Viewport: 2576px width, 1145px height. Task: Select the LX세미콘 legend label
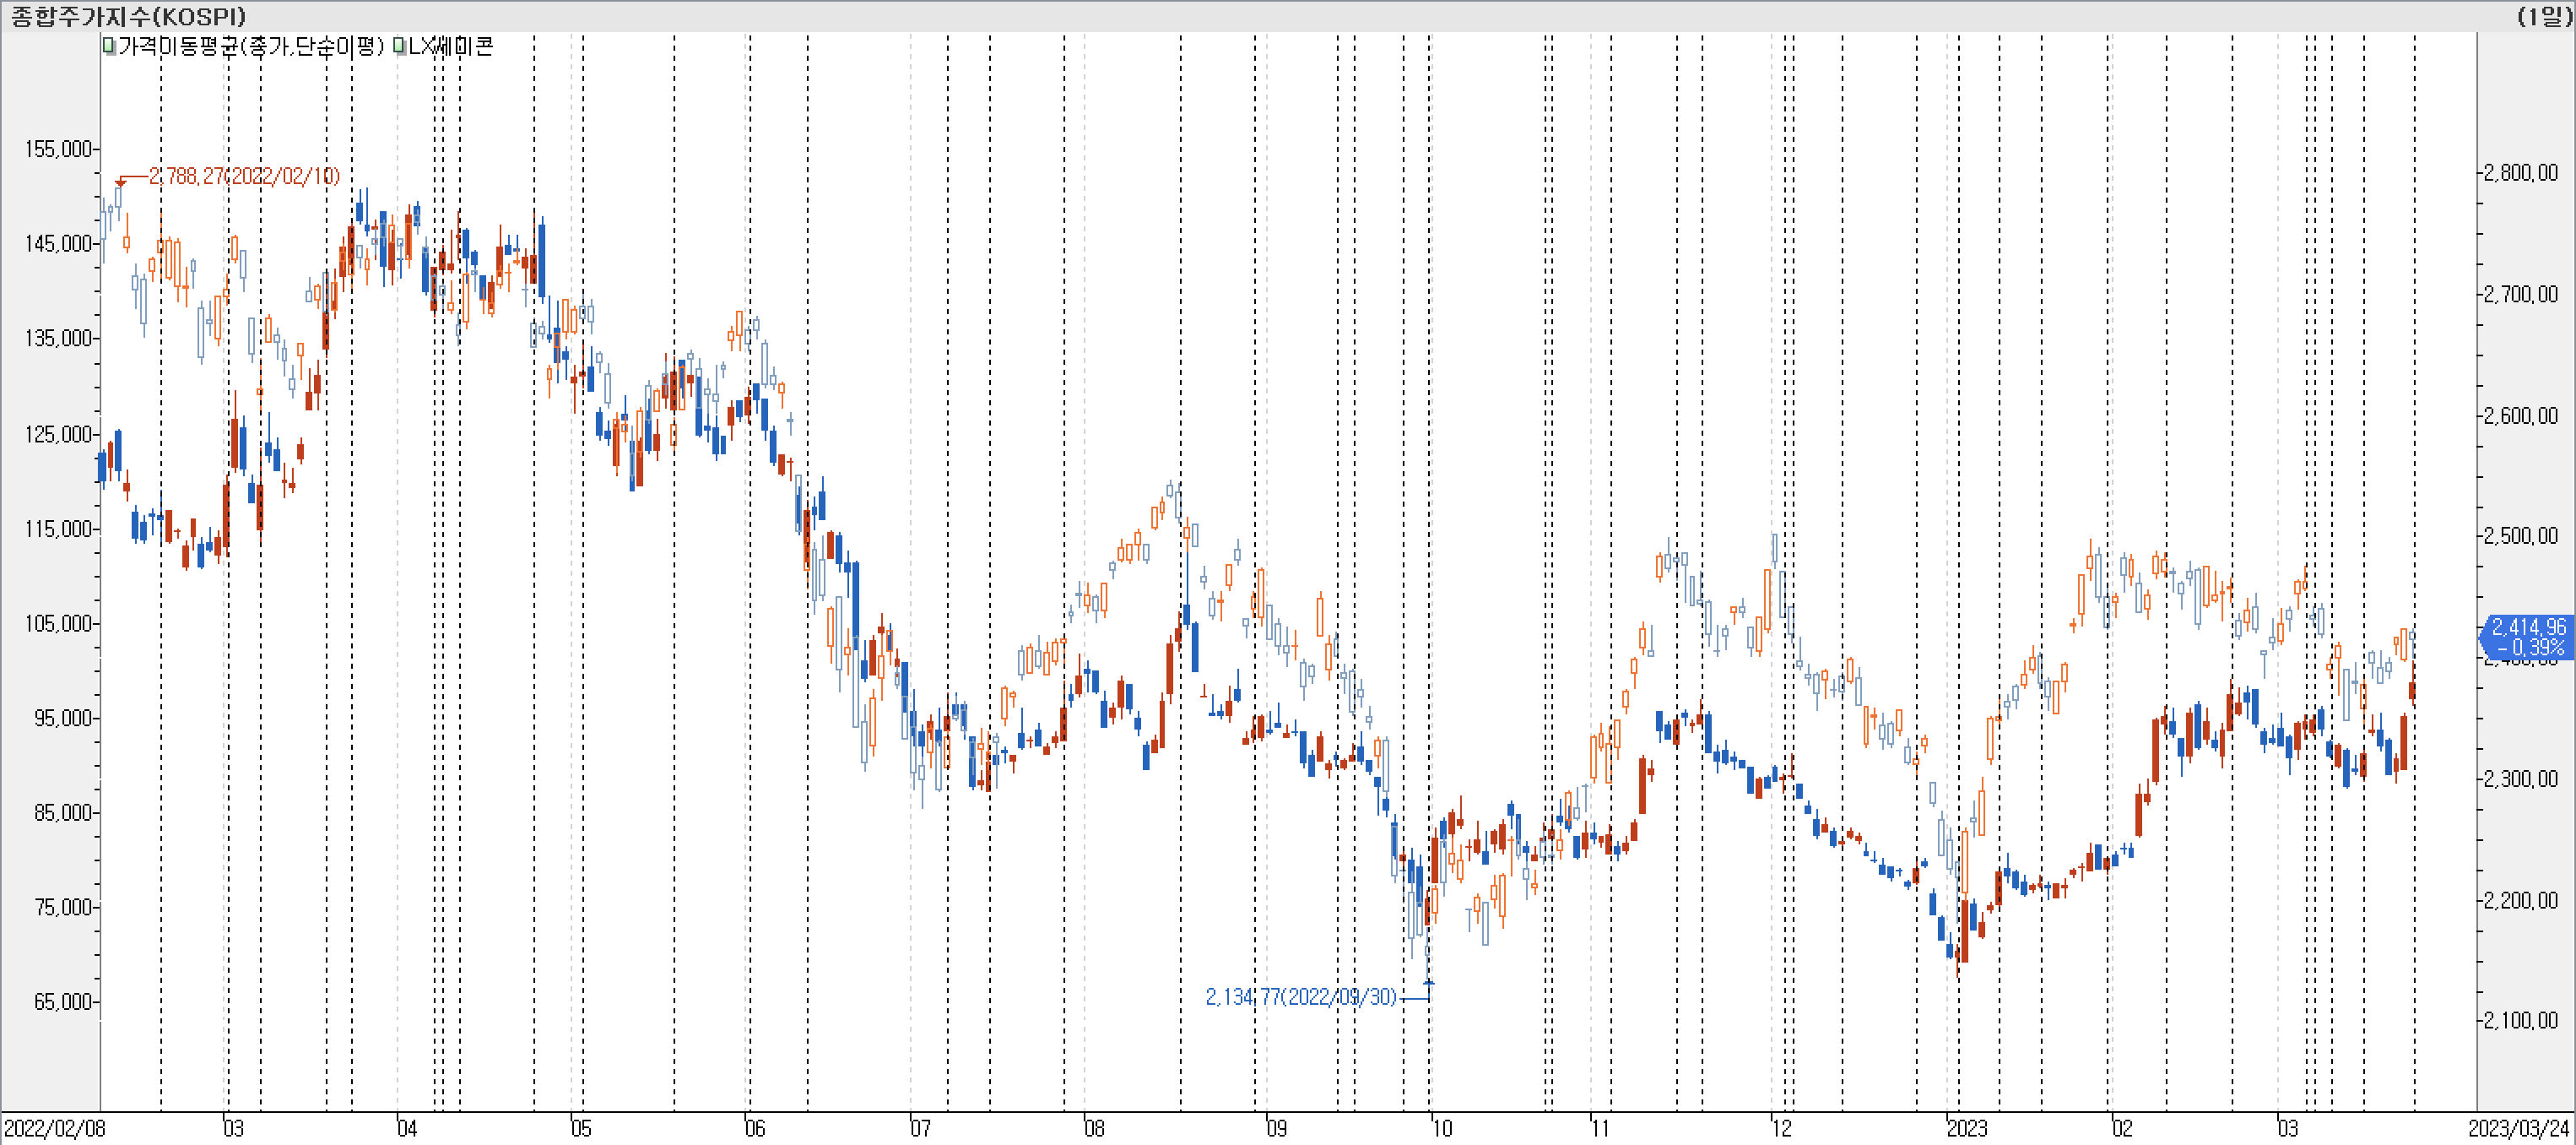450,46
